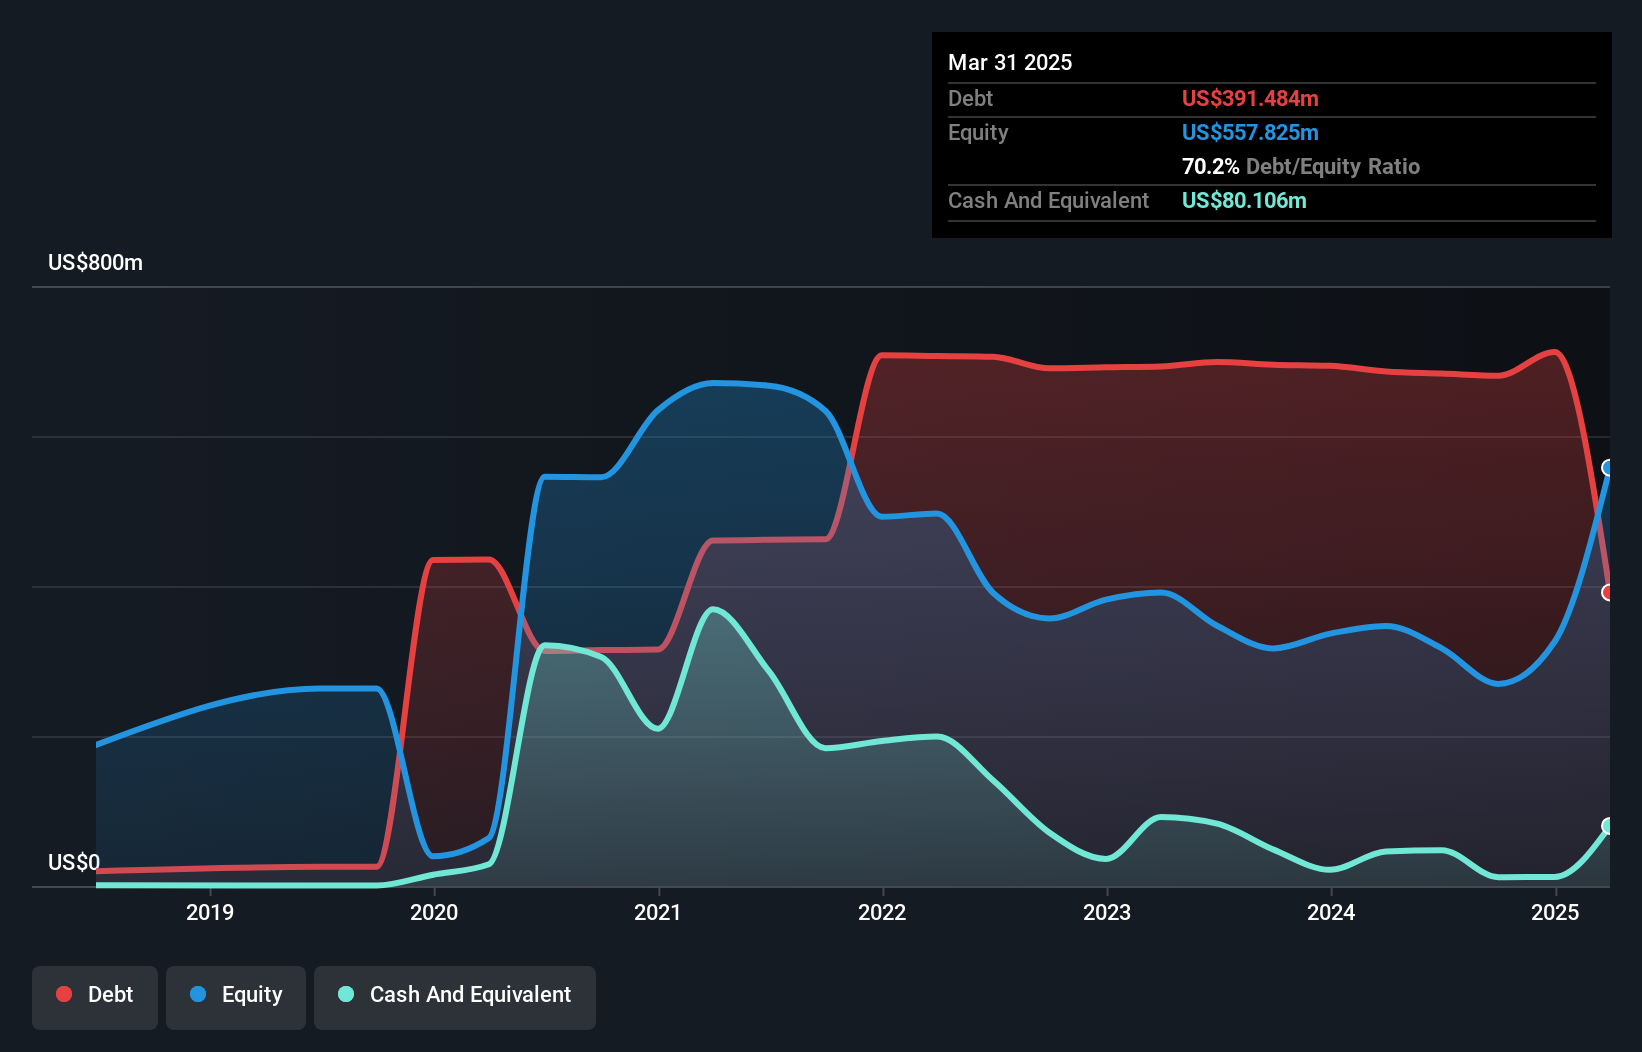Toggle the Debt series legend button
The image size is (1642, 1052).
[x=95, y=997]
